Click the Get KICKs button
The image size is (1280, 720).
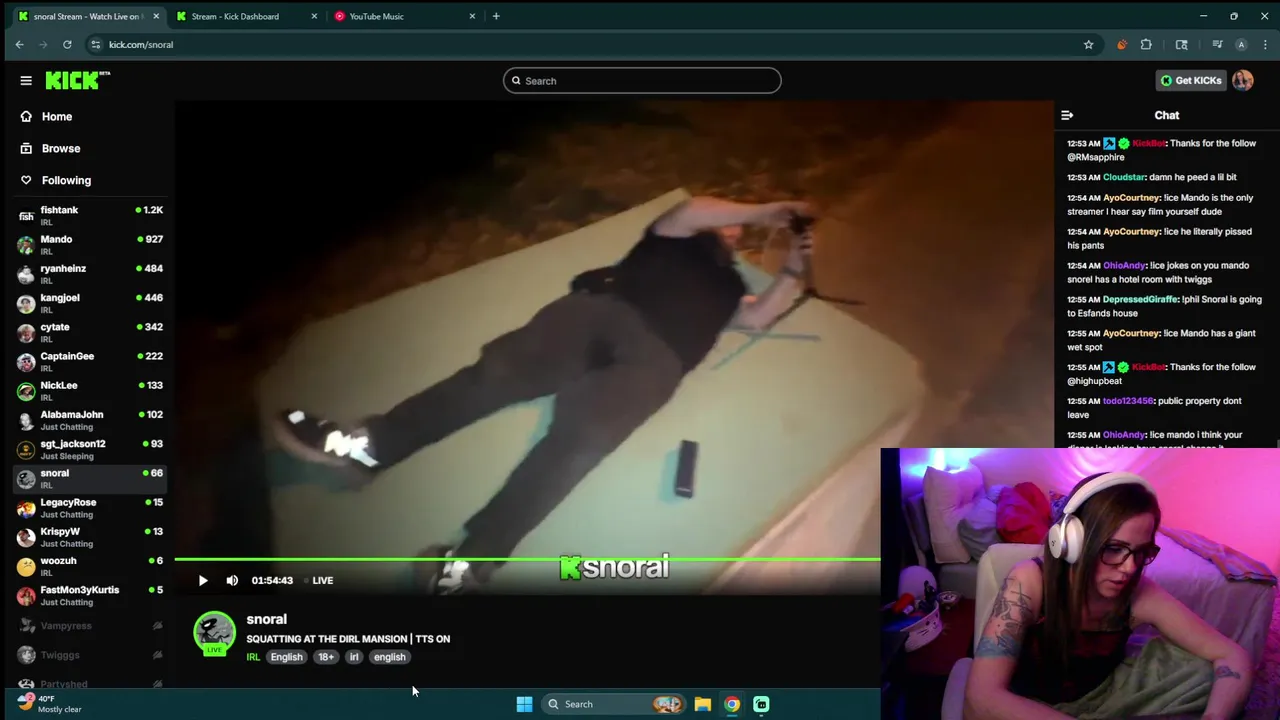[x=1190, y=81]
